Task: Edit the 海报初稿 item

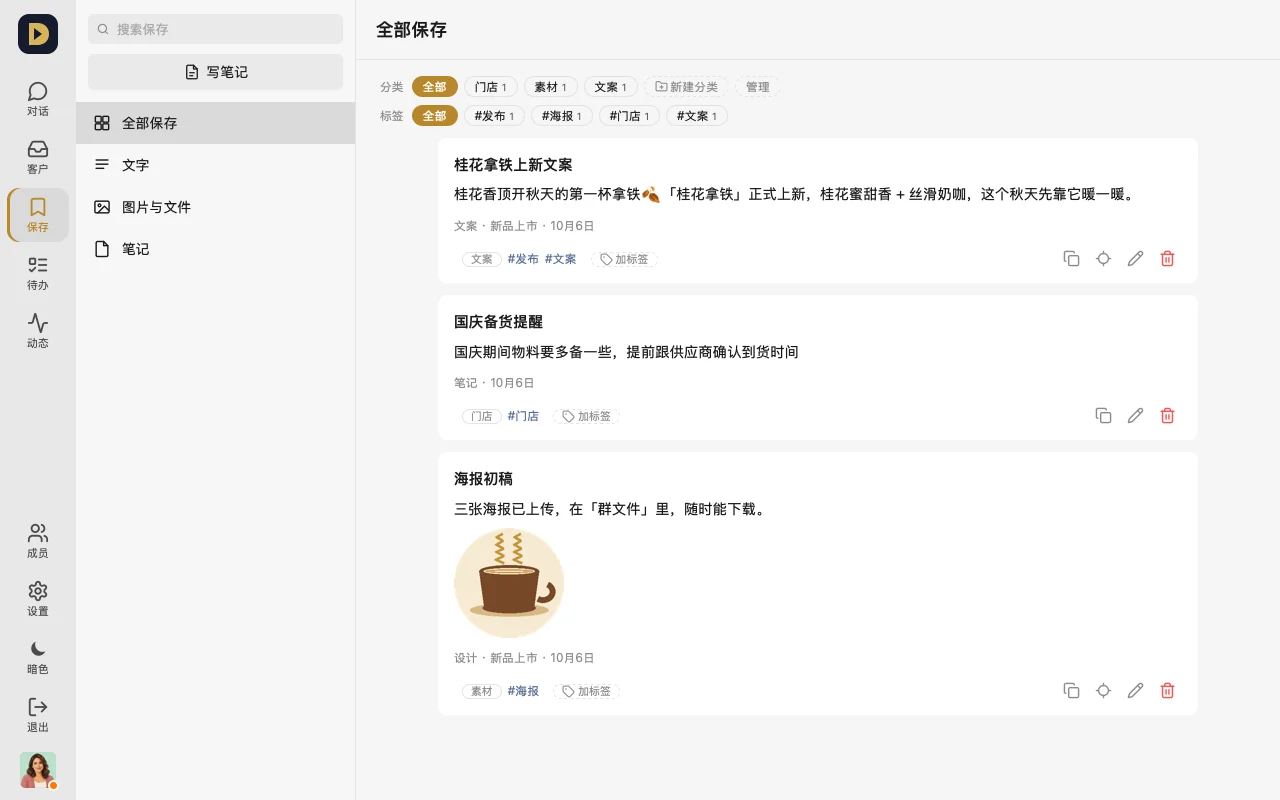Action: (1135, 691)
